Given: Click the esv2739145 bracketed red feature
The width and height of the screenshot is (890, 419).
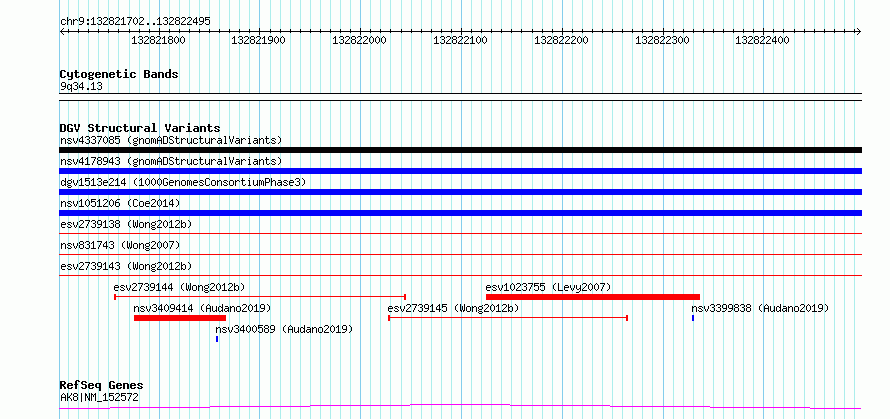Looking at the screenshot, I should pyautogui.click(x=507, y=318).
